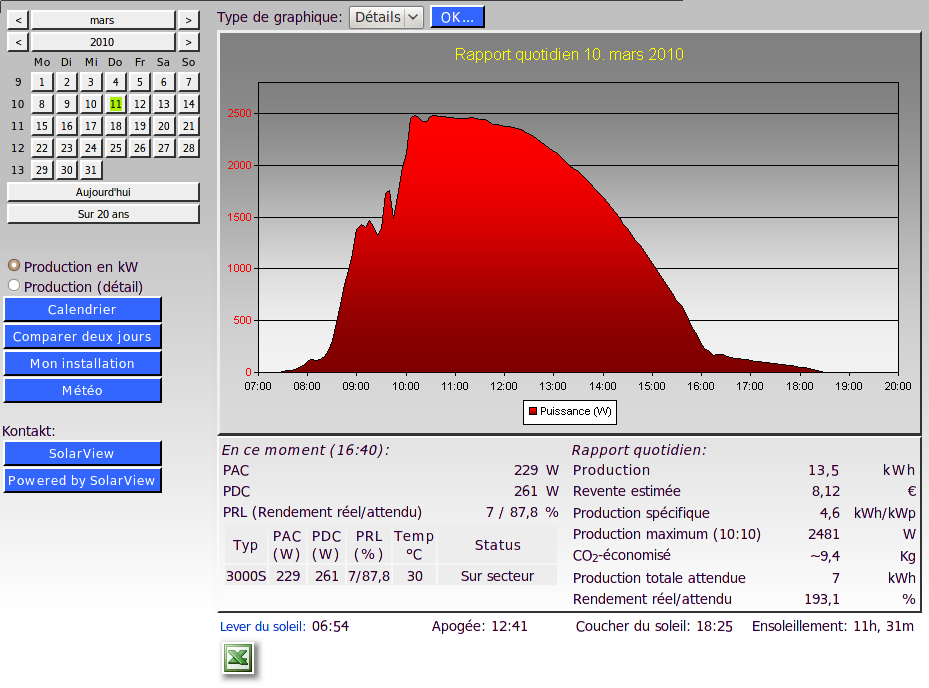The width and height of the screenshot is (929, 688).
Task: Pick day 7 in the calendar
Action: (x=188, y=82)
